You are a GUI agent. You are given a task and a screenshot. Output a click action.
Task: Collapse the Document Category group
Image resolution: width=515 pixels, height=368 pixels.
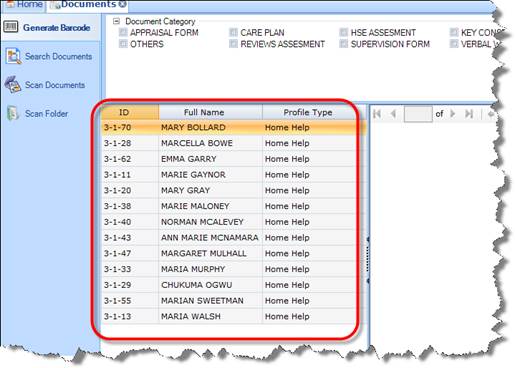point(116,21)
